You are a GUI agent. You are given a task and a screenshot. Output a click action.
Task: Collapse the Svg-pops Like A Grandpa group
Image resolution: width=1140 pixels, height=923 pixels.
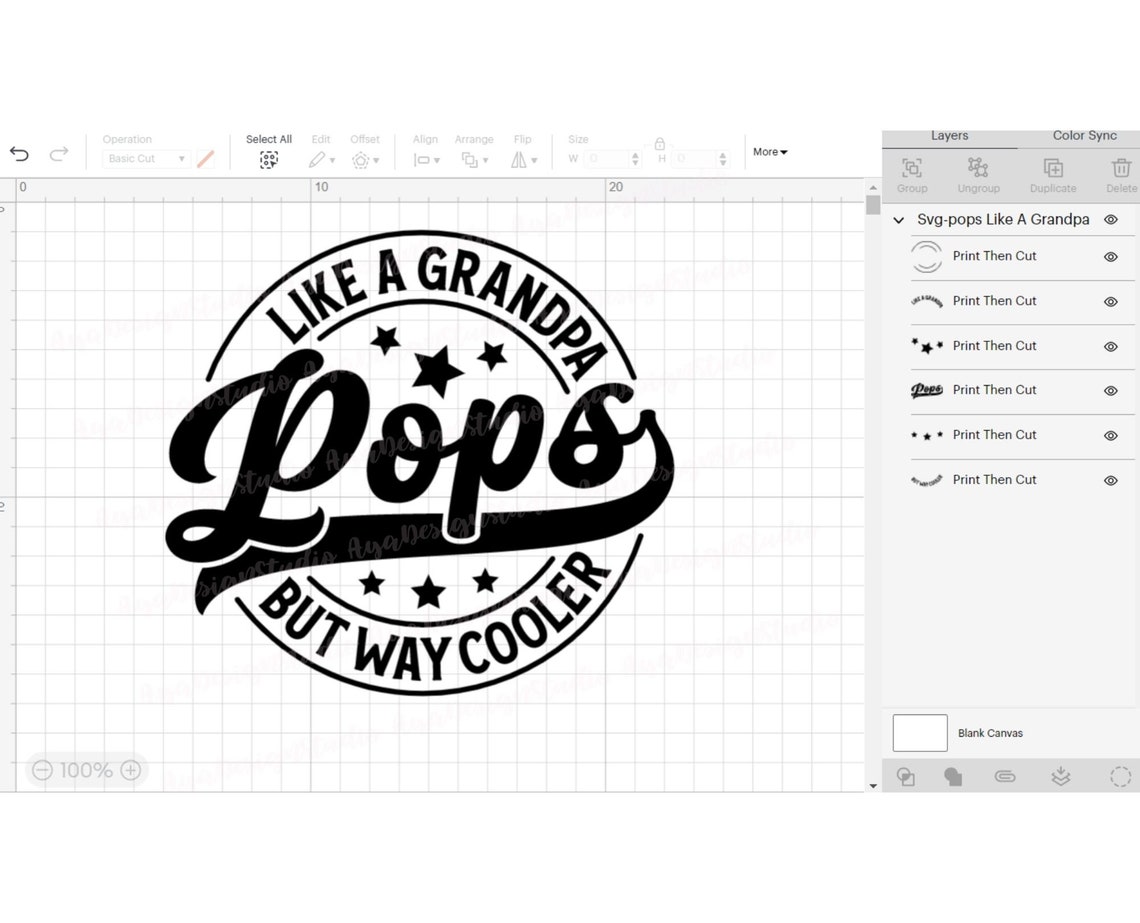tap(899, 220)
